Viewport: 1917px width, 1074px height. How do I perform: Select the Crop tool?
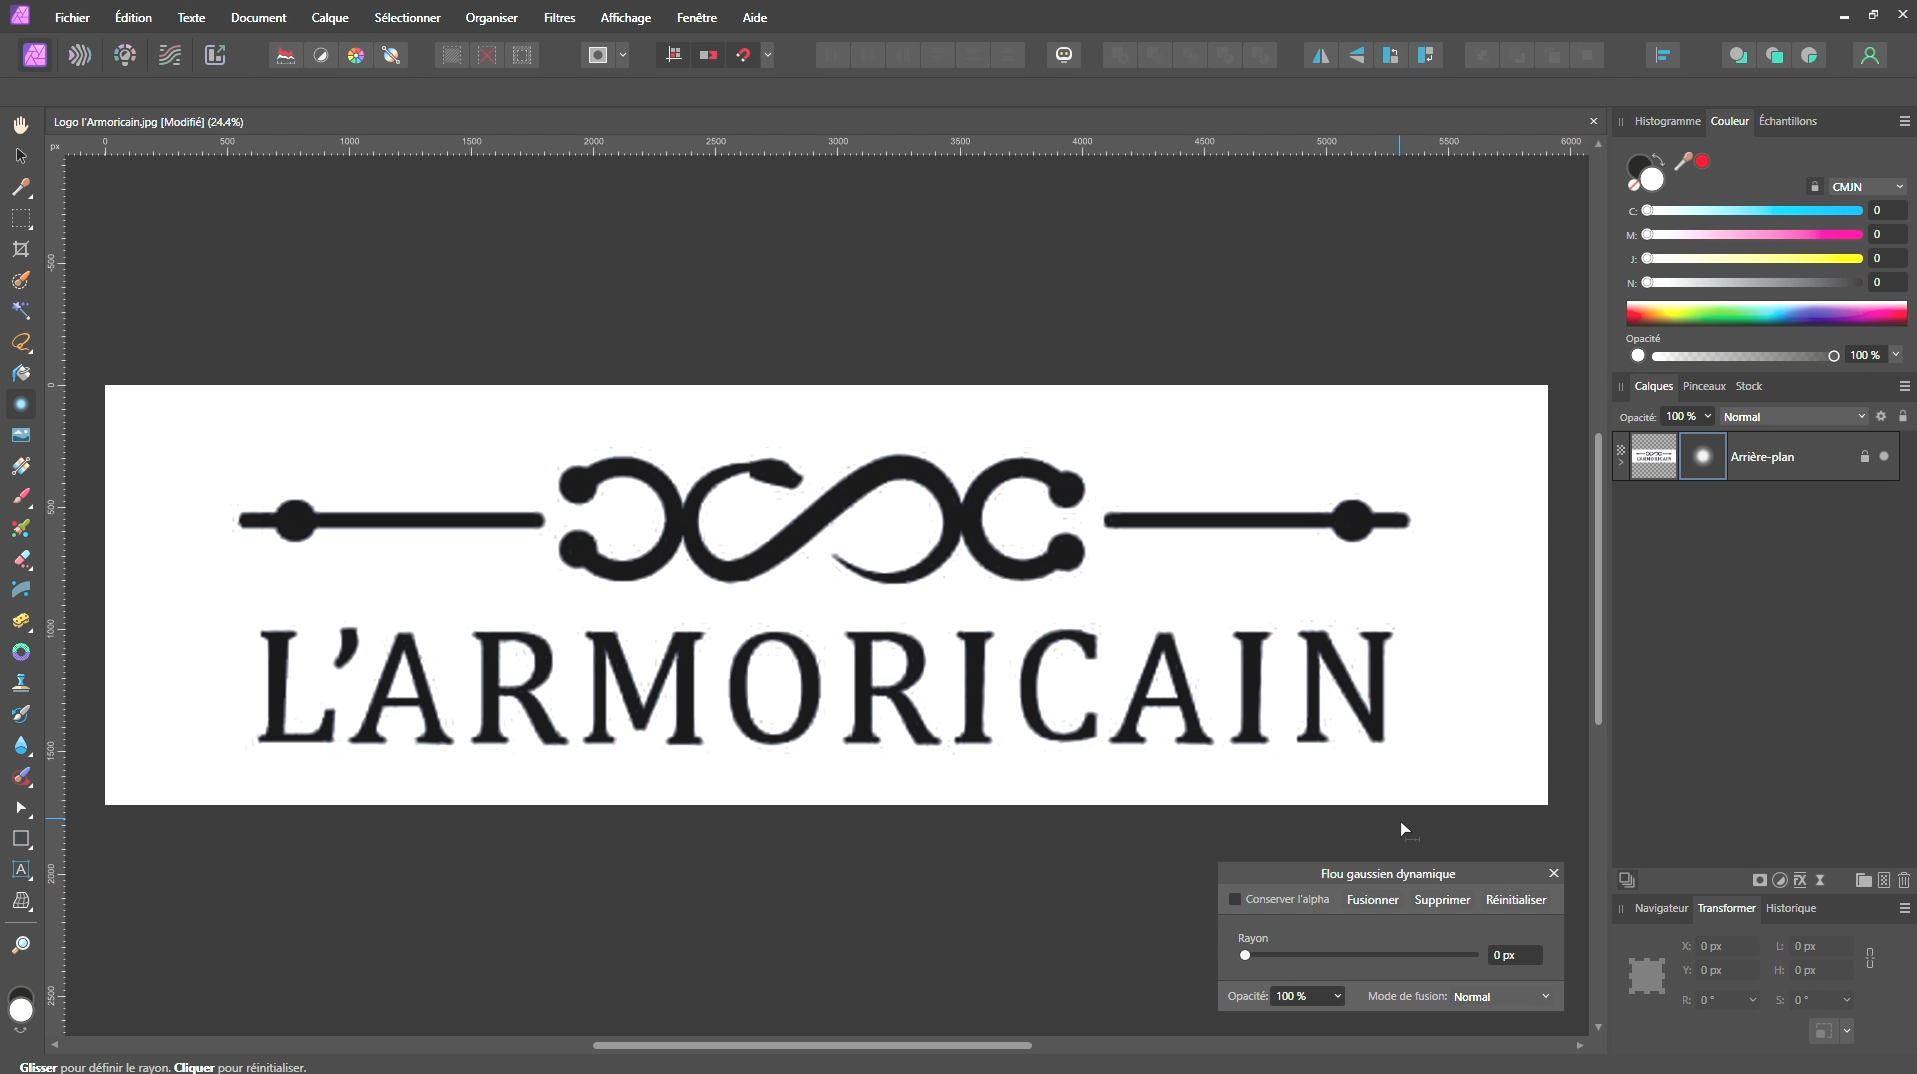[21, 249]
